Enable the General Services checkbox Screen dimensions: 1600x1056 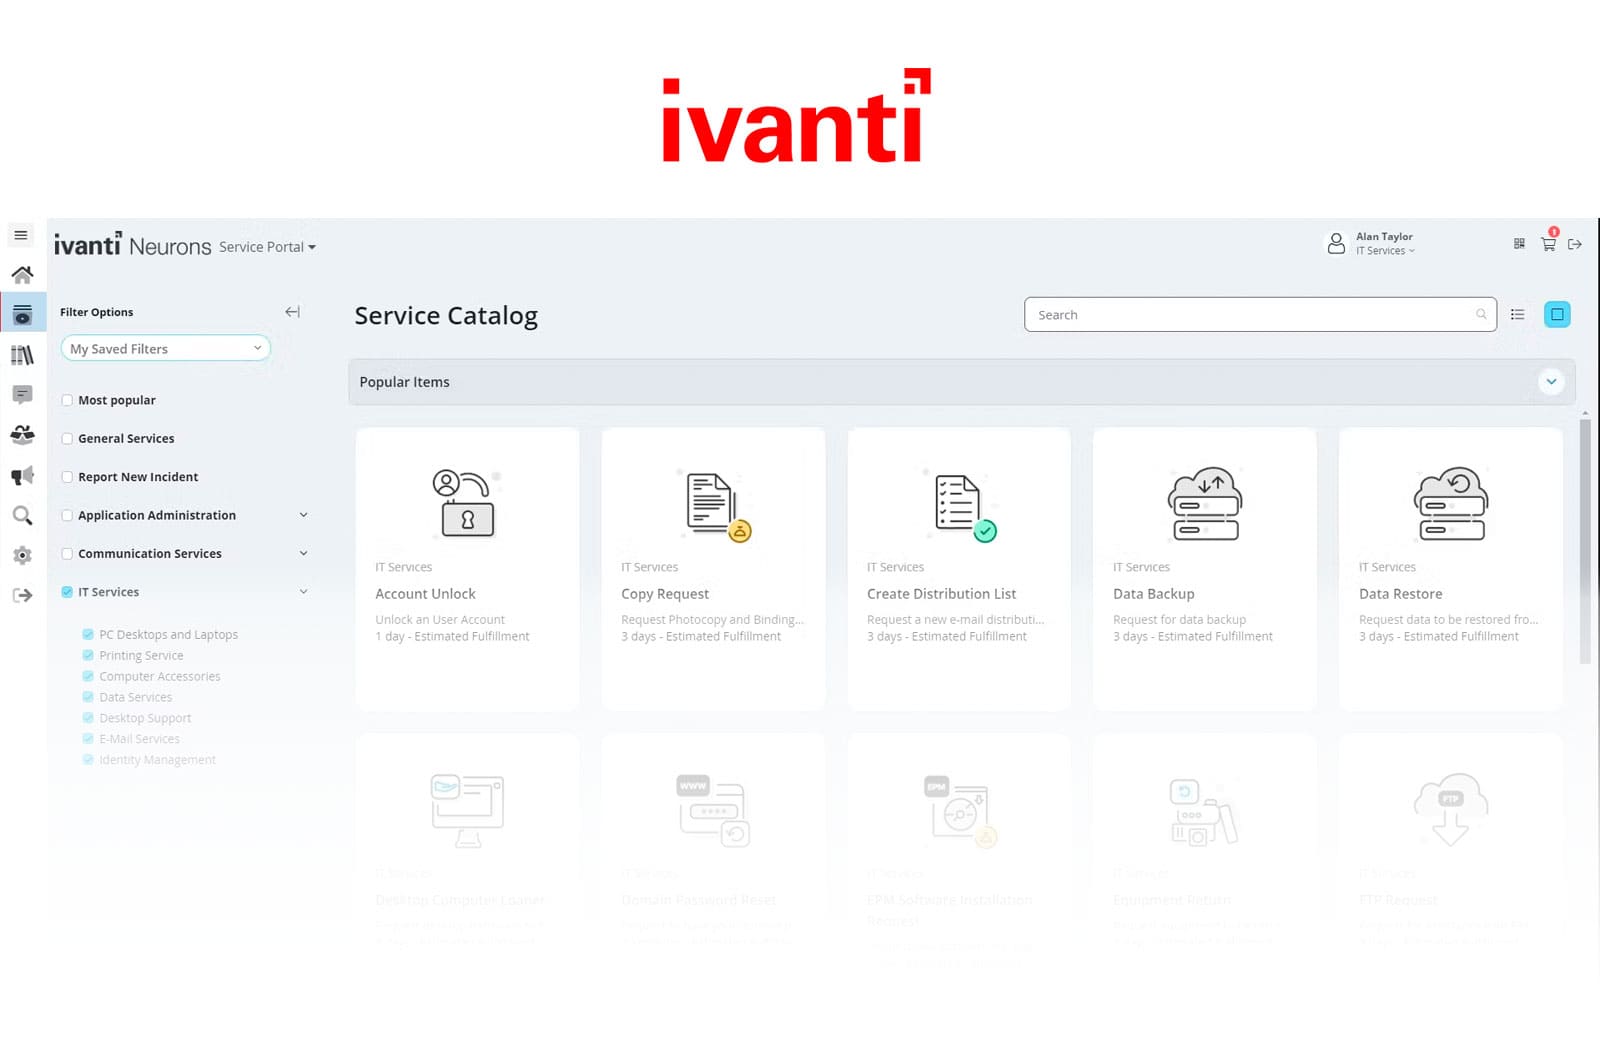(67, 438)
